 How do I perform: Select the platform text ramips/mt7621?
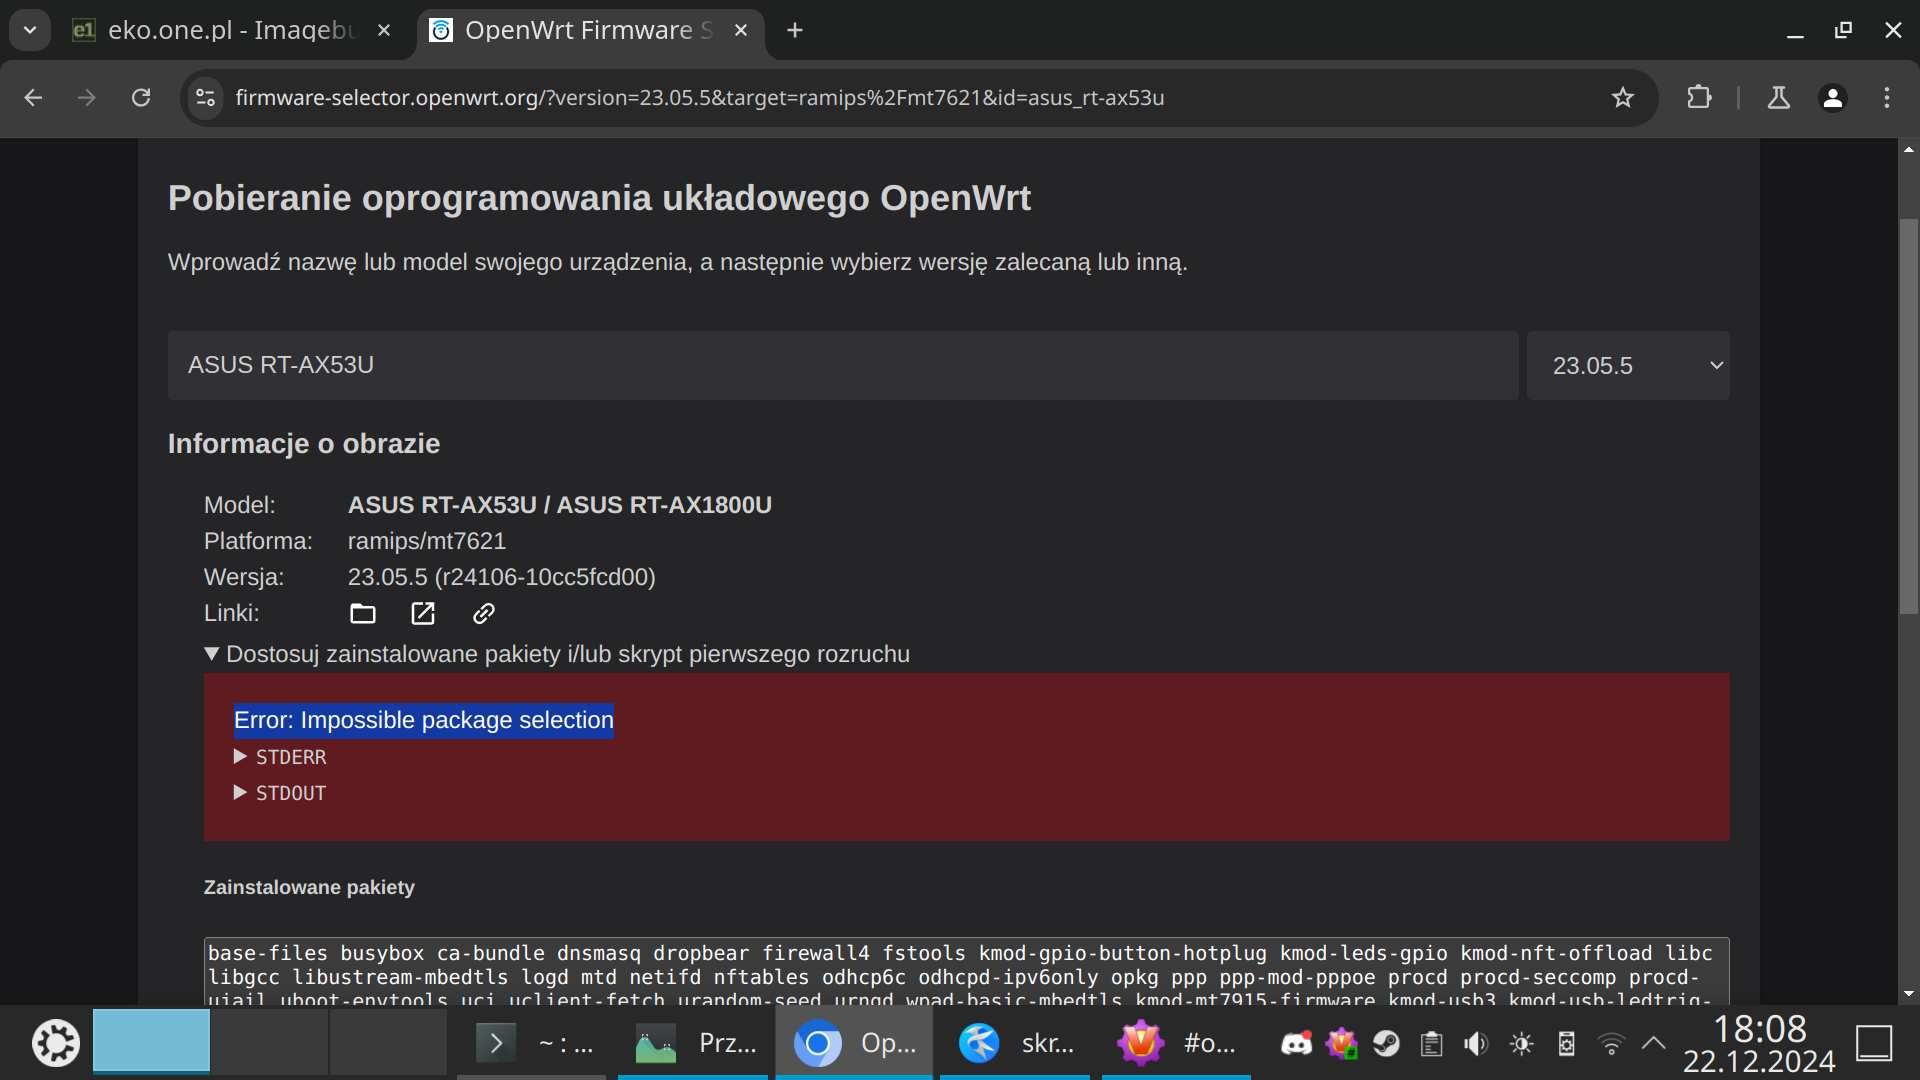click(427, 542)
